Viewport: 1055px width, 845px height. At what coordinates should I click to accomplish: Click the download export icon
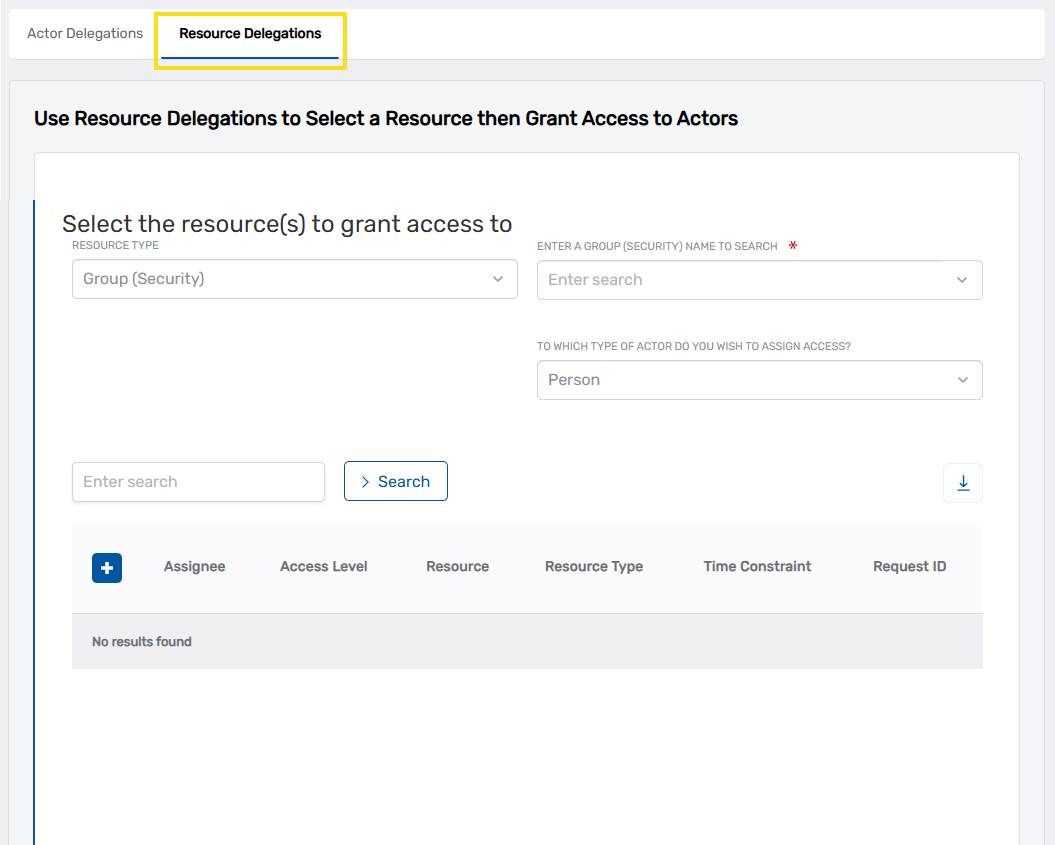pos(963,483)
